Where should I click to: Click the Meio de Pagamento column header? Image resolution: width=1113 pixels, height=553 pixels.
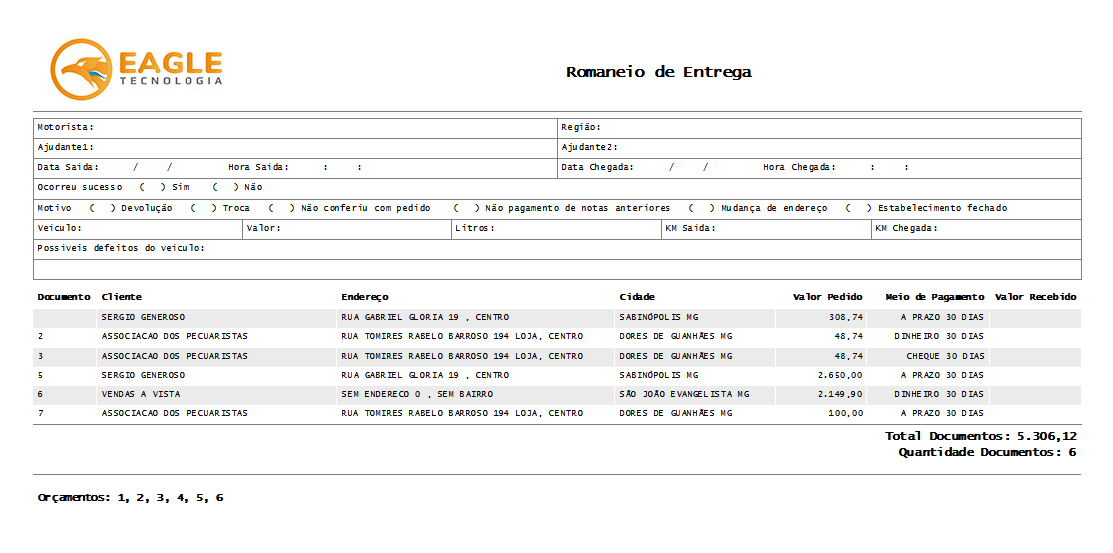point(934,297)
